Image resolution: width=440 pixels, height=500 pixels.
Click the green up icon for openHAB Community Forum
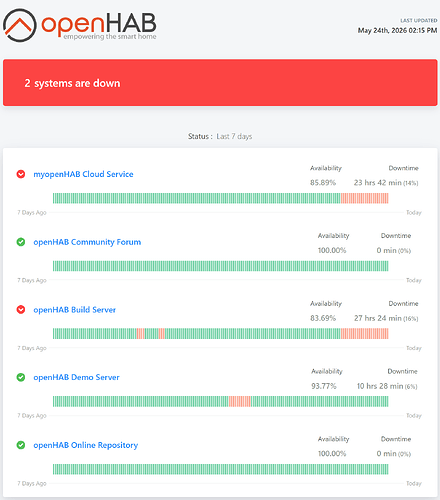coord(21,242)
